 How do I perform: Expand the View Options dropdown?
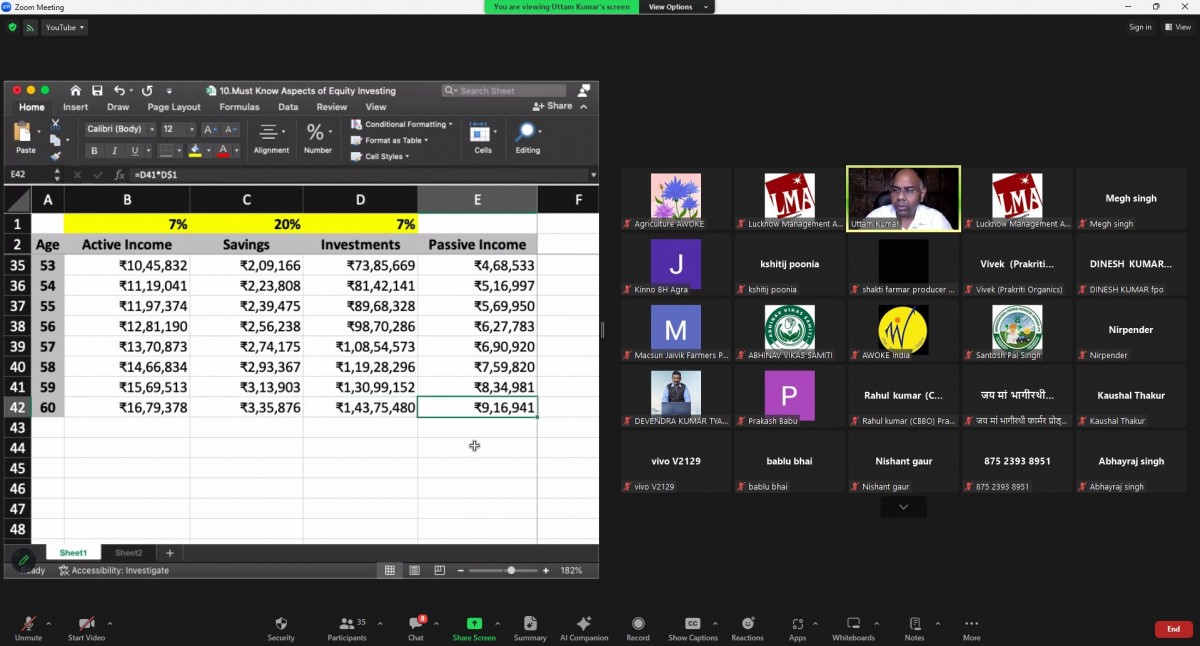(678, 7)
